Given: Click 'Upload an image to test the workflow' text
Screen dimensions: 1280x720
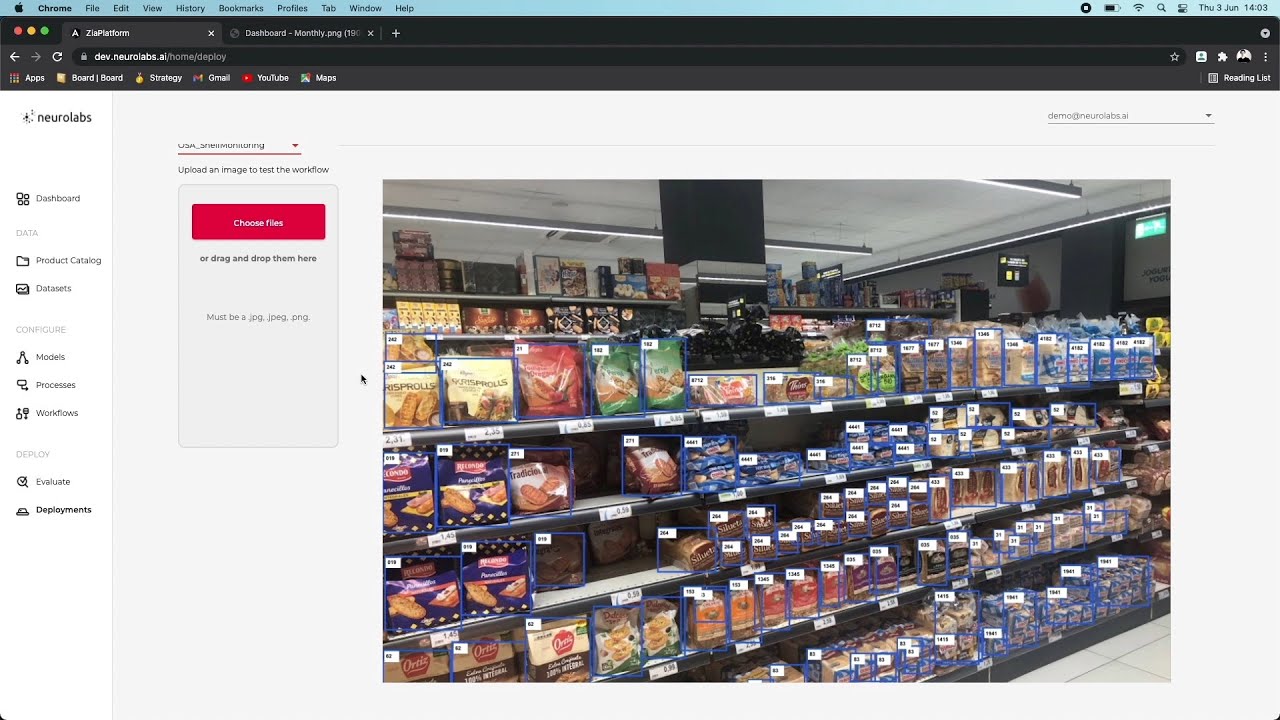Looking at the screenshot, I should pyautogui.click(x=253, y=170).
